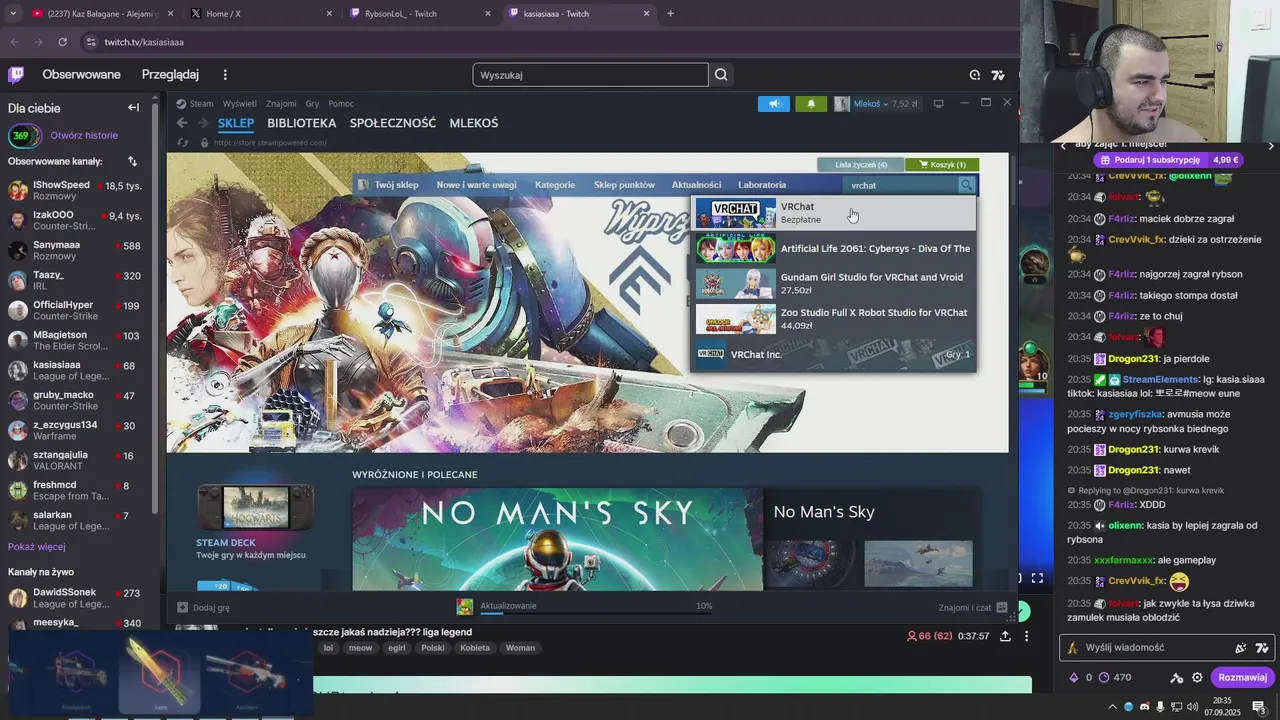Open the chat moderation tools icon
Screen dimensions: 1280x720
1175,677
